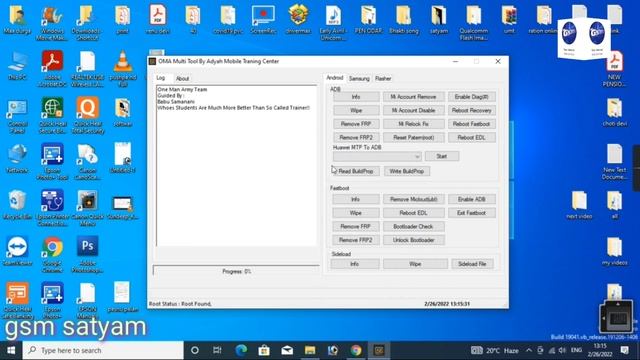Select the Samsung tab

pos(359,78)
